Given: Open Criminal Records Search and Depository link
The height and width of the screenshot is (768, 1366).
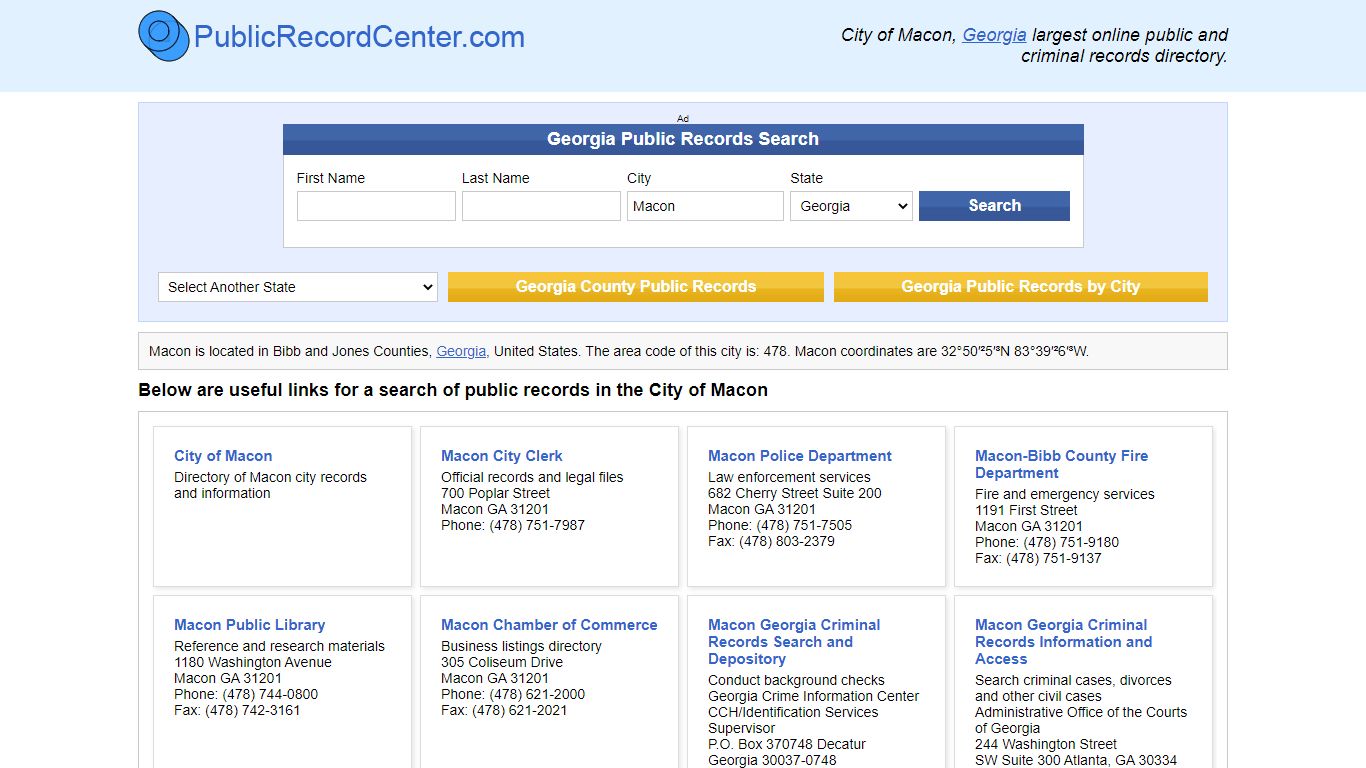Looking at the screenshot, I should coord(794,642).
